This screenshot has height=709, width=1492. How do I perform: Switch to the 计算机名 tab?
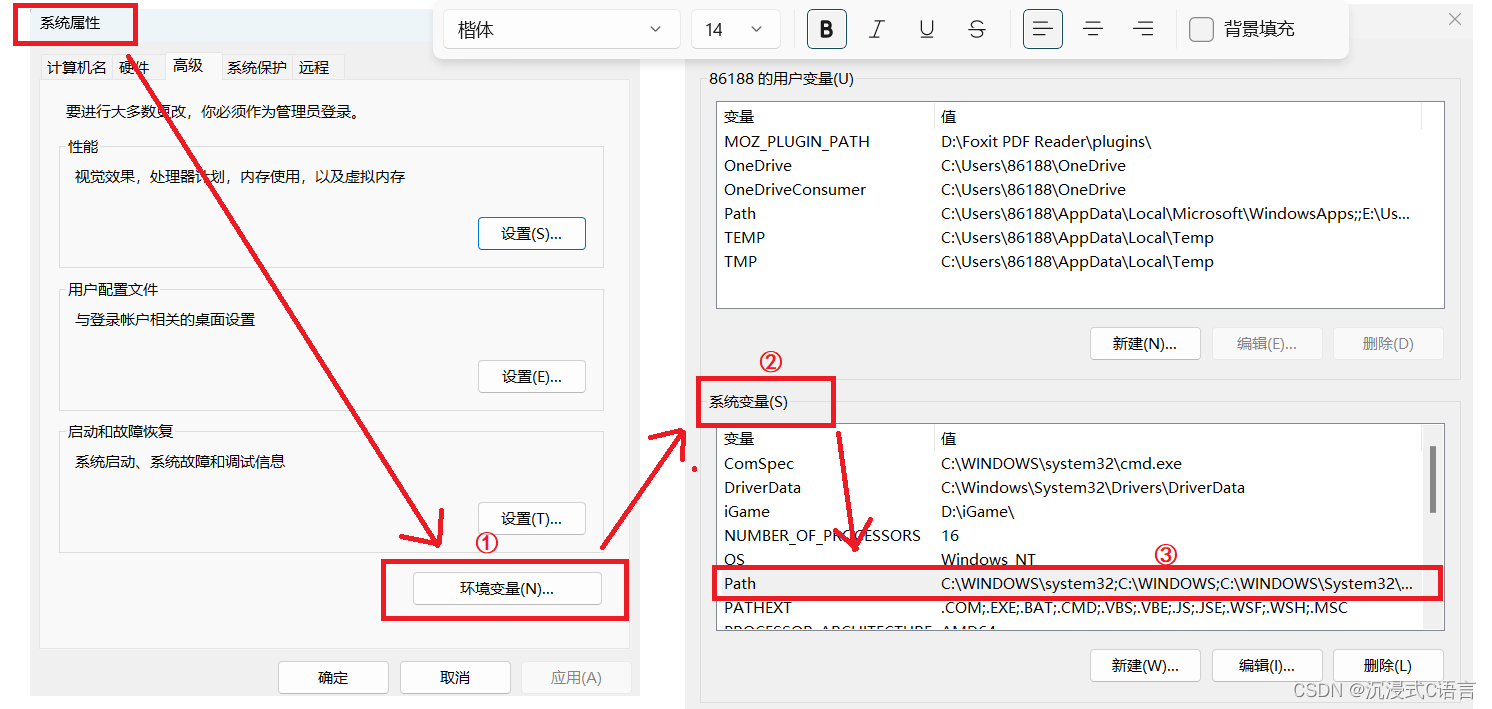[x=77, y=67]
